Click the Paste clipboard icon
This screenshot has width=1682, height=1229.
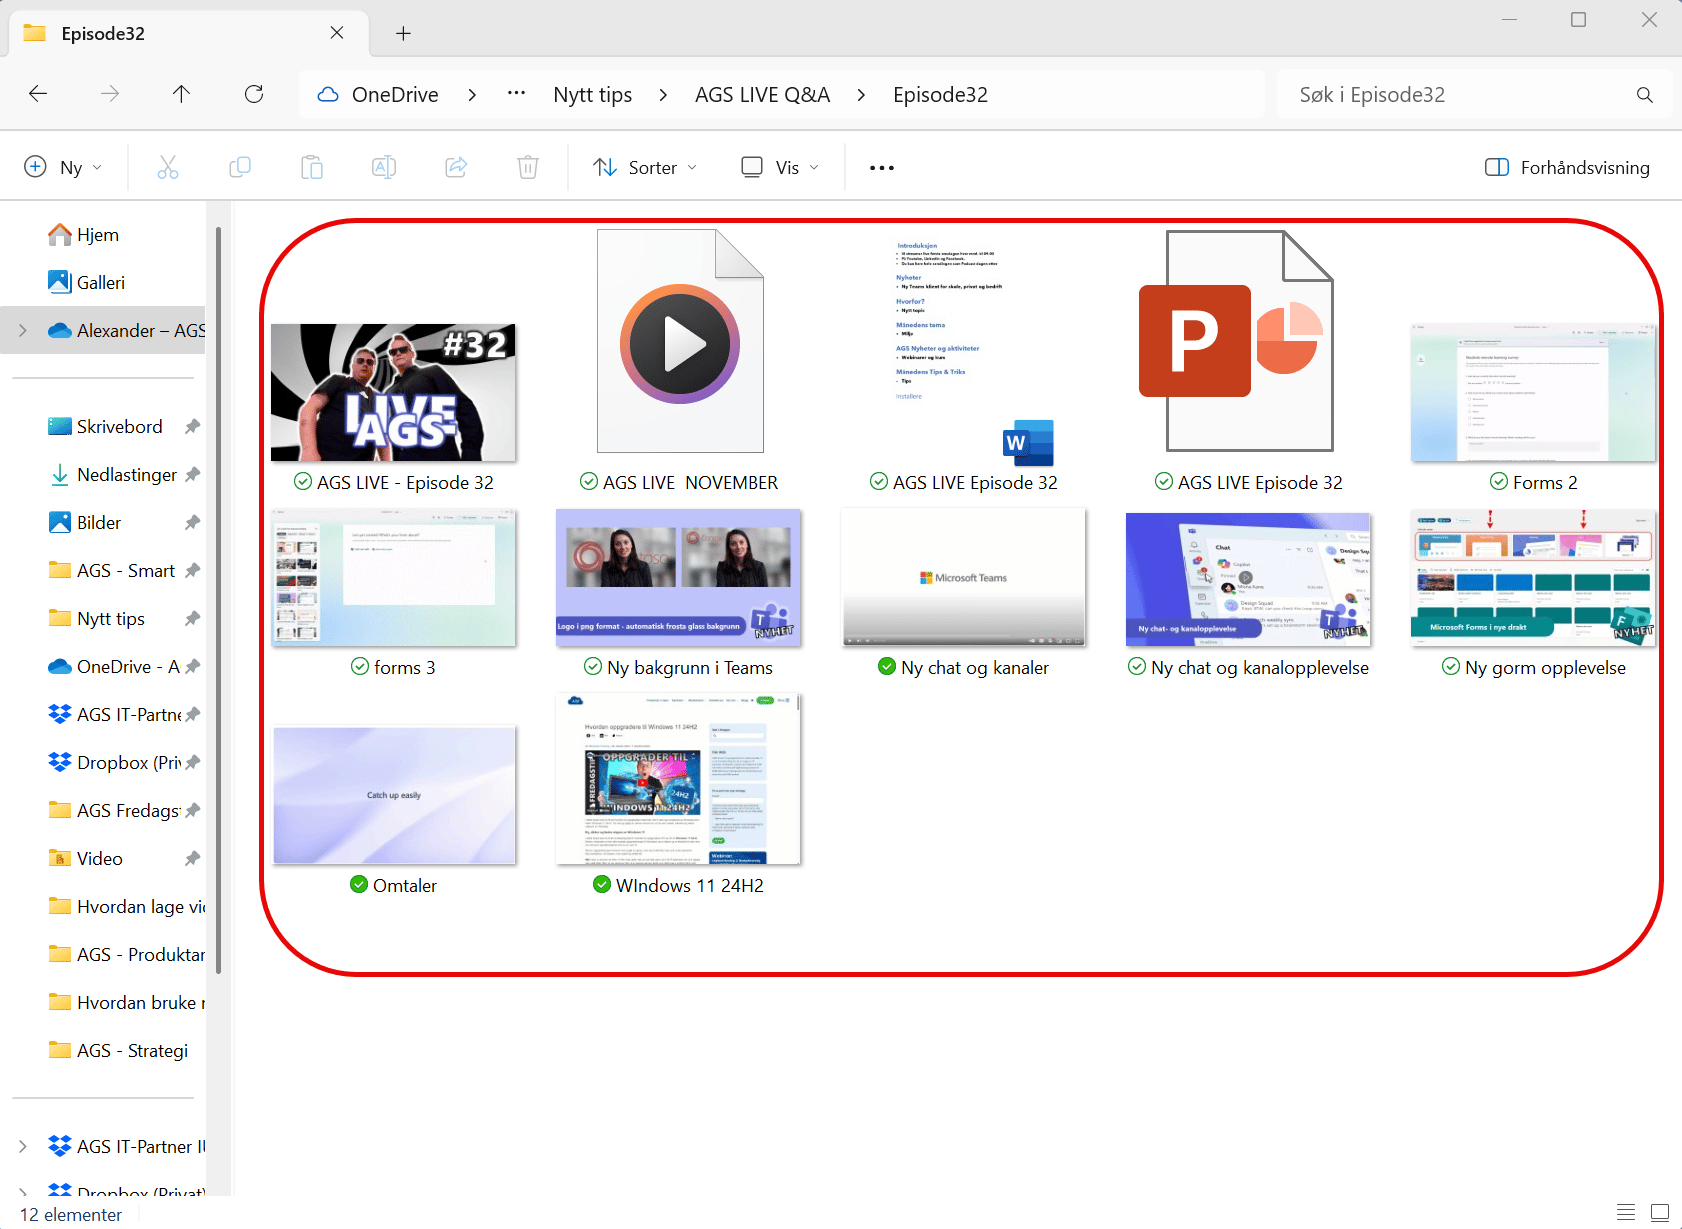point(312,167)
